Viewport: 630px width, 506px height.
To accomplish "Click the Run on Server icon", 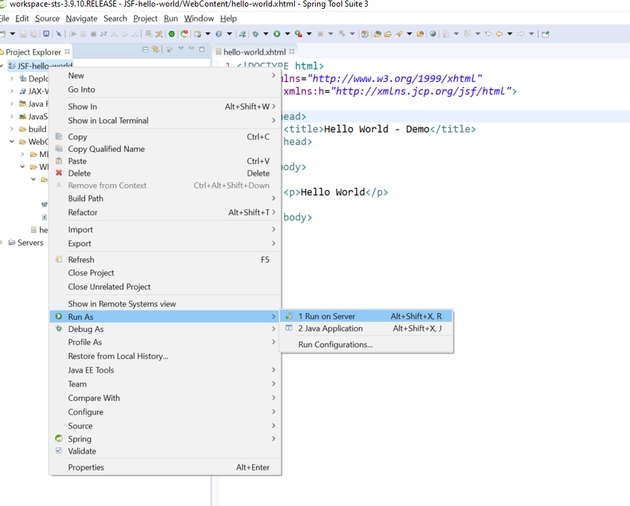I will [x=289, y=316].
